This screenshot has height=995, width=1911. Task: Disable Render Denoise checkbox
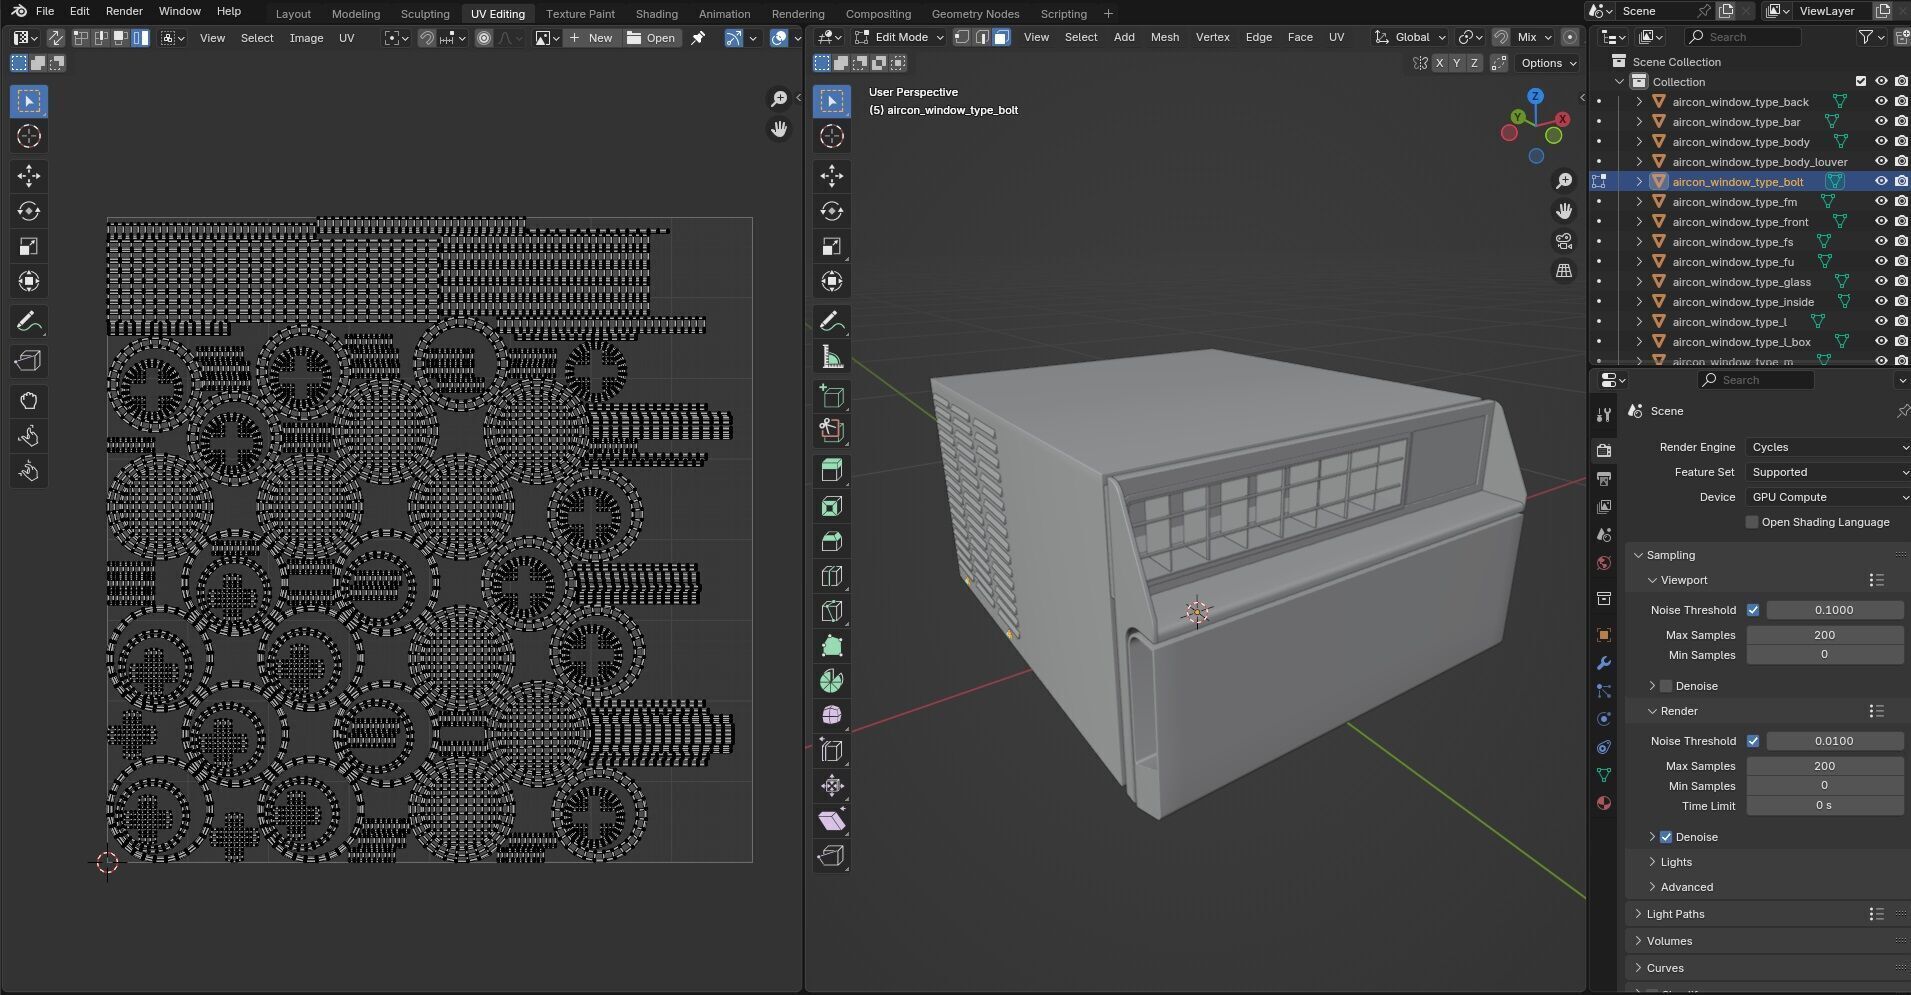1666,837
